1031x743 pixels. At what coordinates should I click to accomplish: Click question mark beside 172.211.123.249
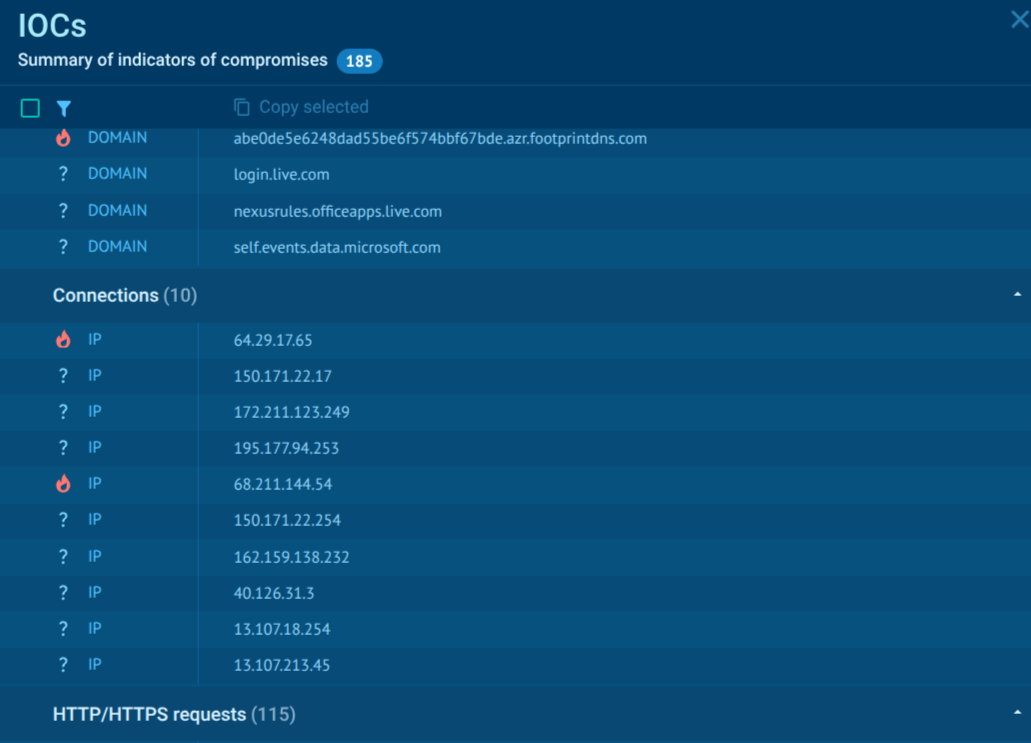(x=63, y=412)
